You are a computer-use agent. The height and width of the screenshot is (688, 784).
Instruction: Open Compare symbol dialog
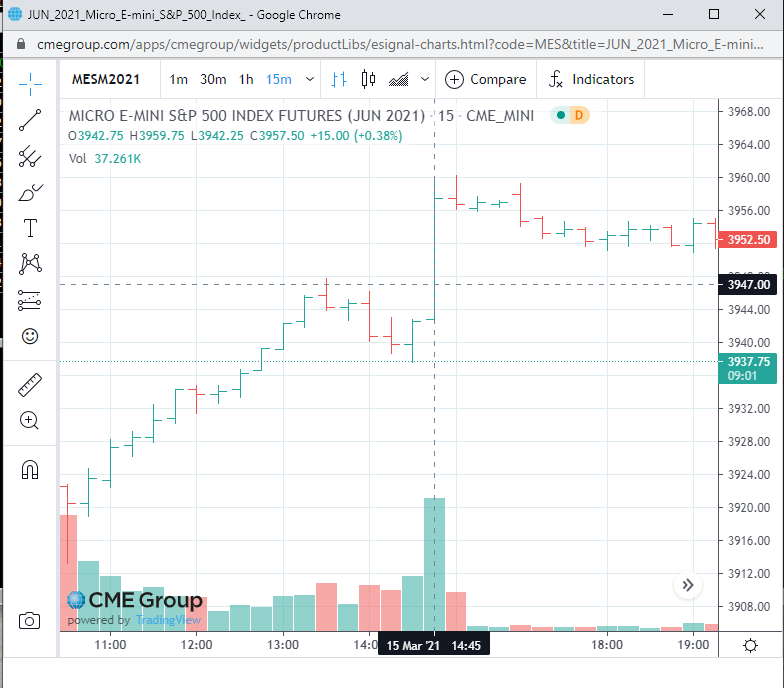tap(486, 80)
